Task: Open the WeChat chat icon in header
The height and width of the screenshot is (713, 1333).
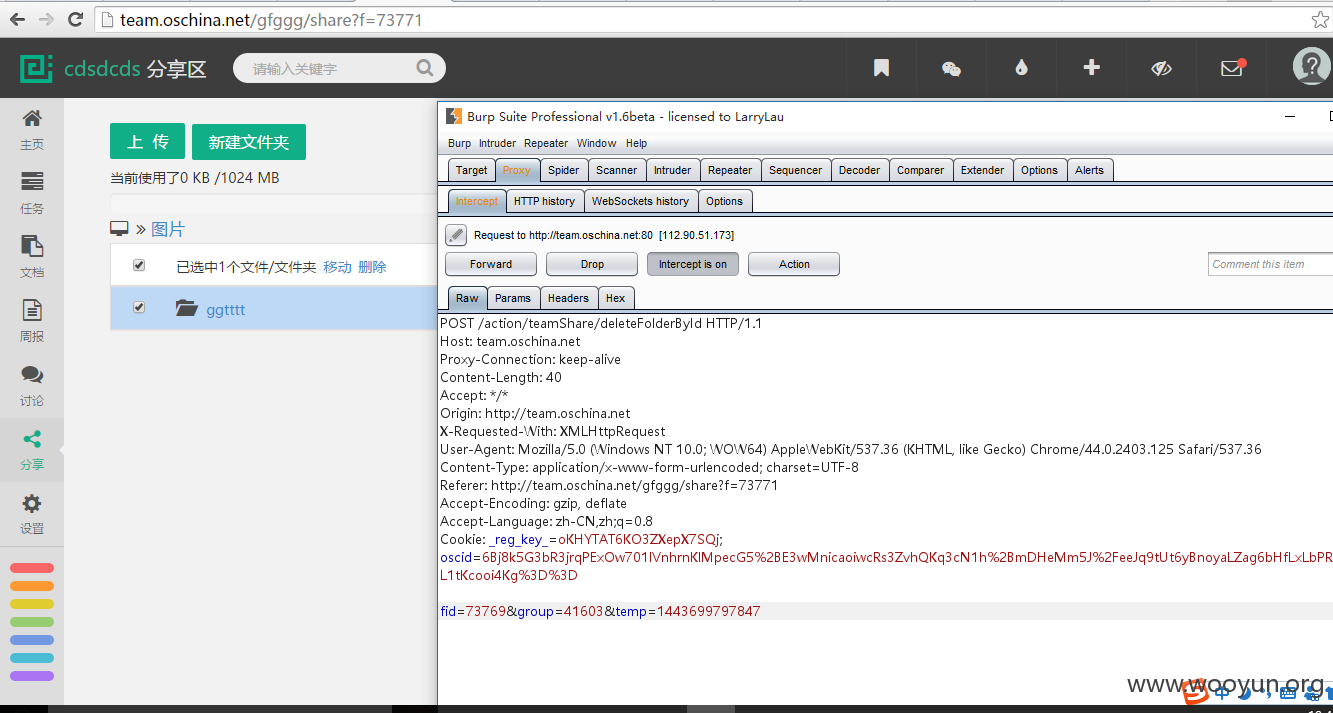Action: click(x=951, y=68)
